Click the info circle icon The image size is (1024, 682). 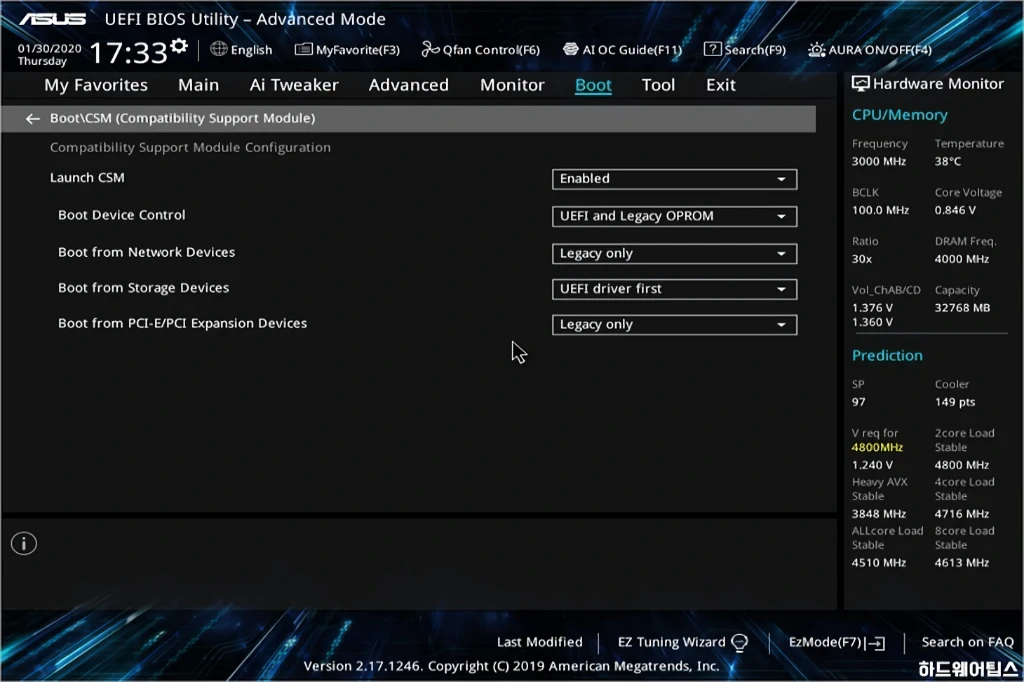24,544
